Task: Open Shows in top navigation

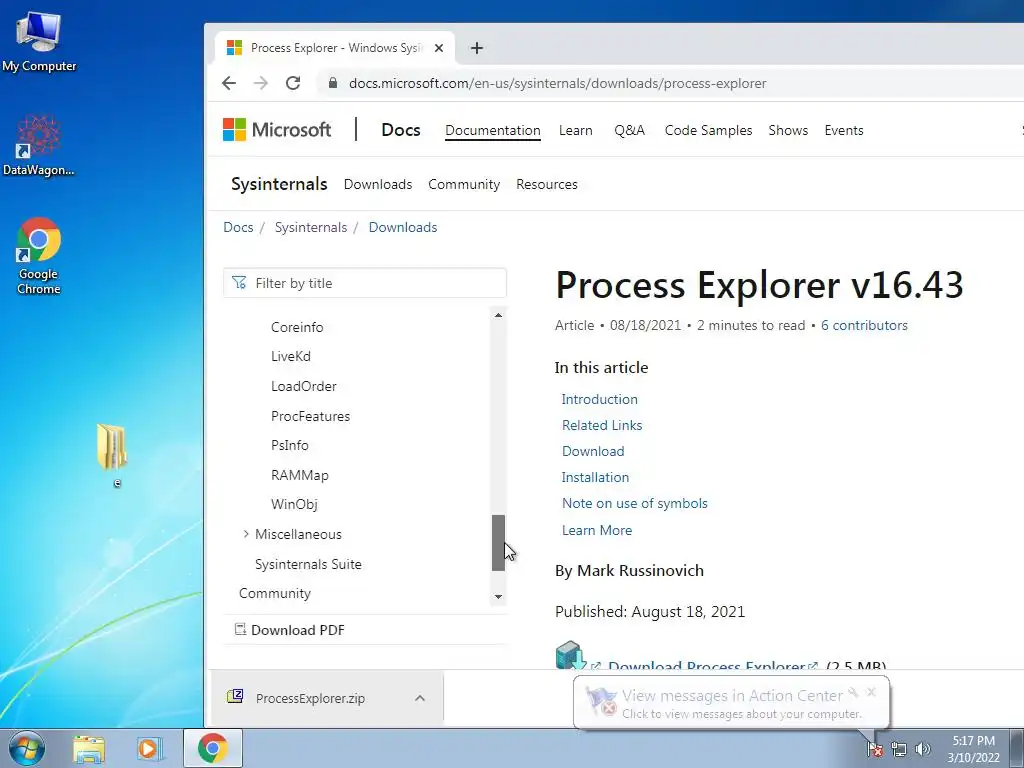Action: point(788,130)
